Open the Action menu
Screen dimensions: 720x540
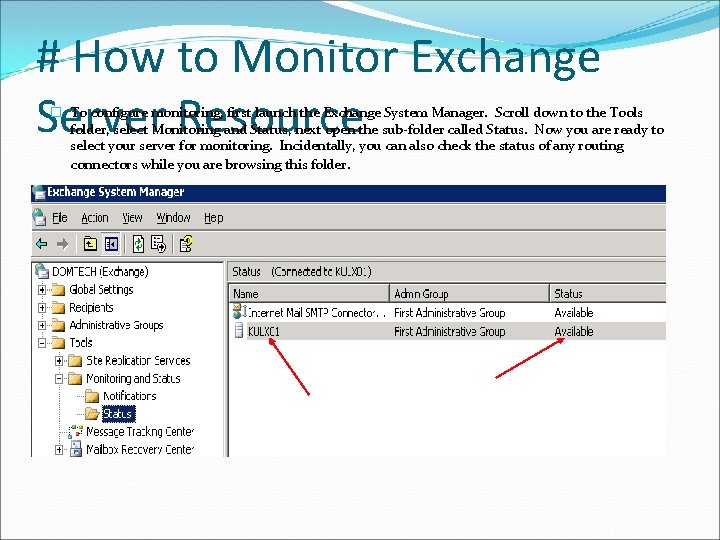(x=95, y=218)
